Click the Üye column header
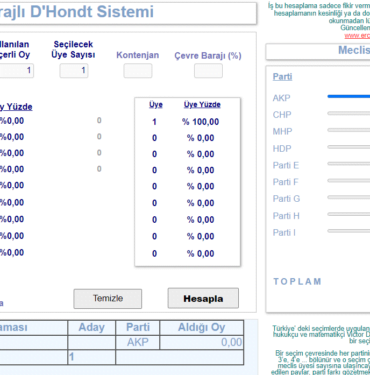This screenshot has width=370, height=375. pos(156,105)
